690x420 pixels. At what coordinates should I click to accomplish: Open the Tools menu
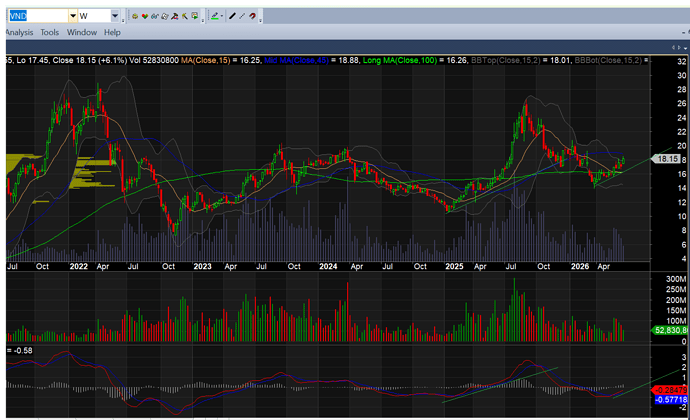coord(50,32)
